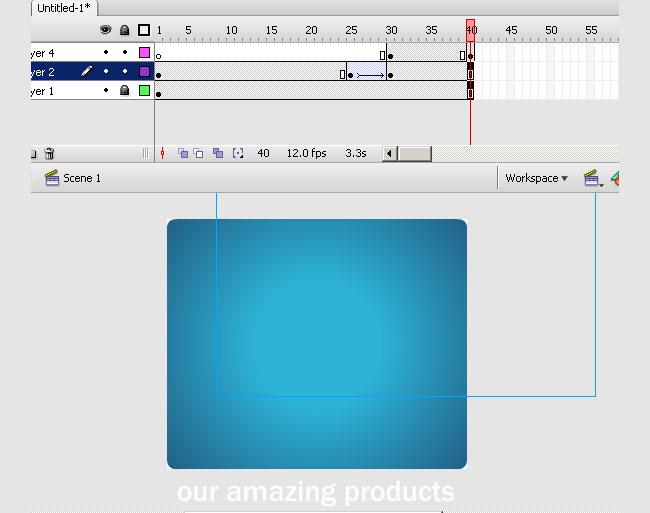Click the outline square column header

tap(144, 30)
